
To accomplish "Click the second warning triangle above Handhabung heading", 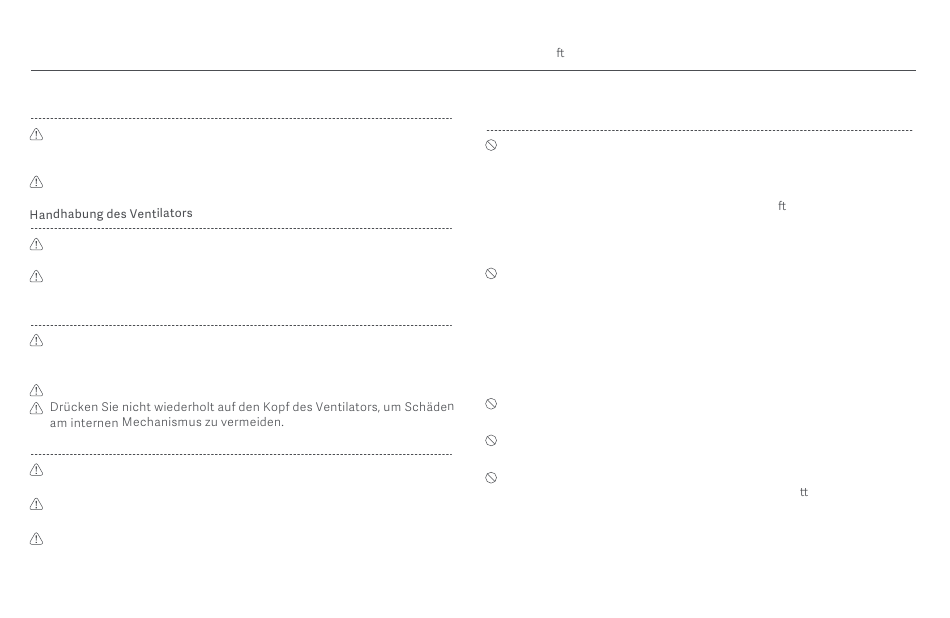I will point(36,182).
